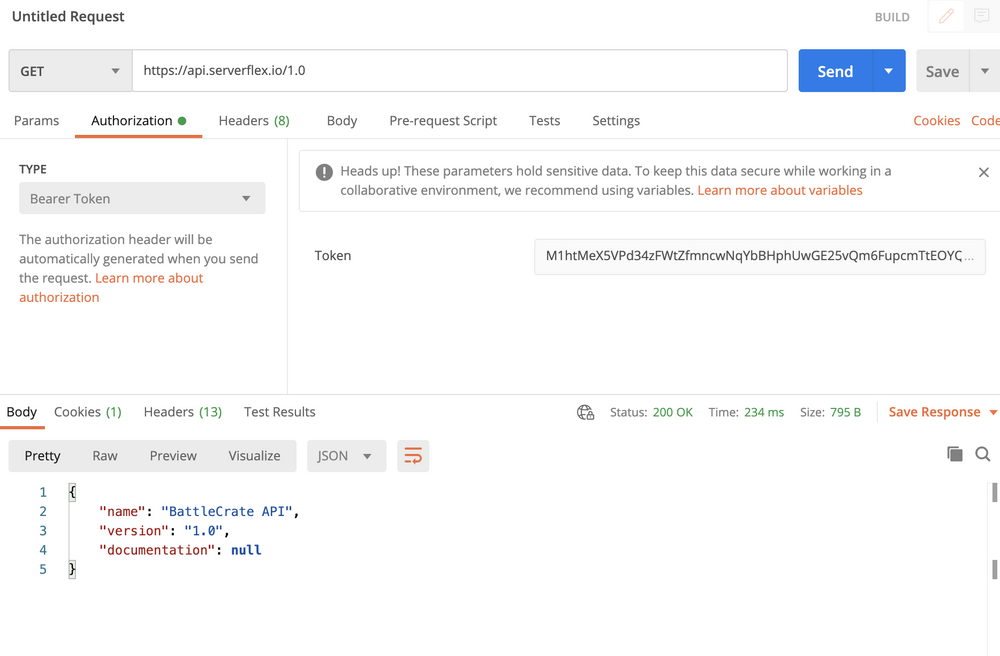Click the warning exclamation icon in the notice
The image size is (1000, 656).
click(x=324, y=172)
